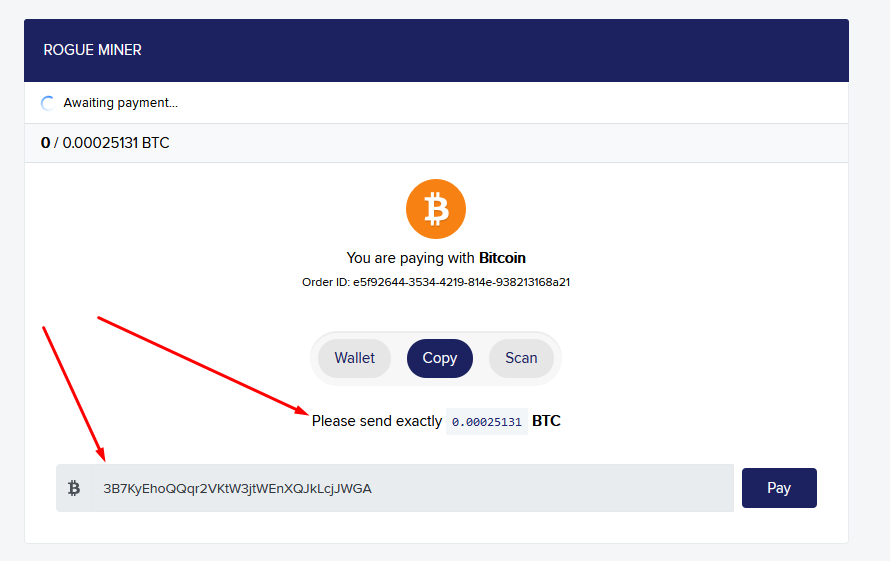Open the Scan tab
This screenshot has height=561, width=890.
521,358
